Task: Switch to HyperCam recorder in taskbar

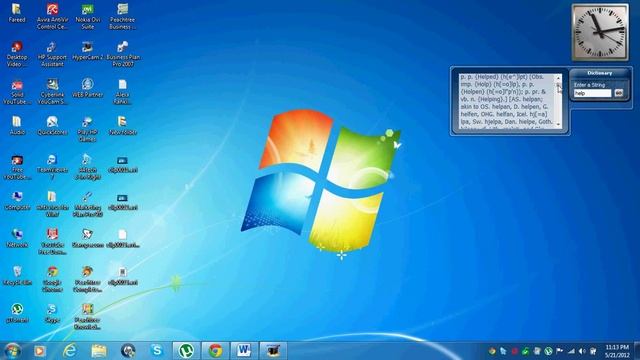Action: 273,351
